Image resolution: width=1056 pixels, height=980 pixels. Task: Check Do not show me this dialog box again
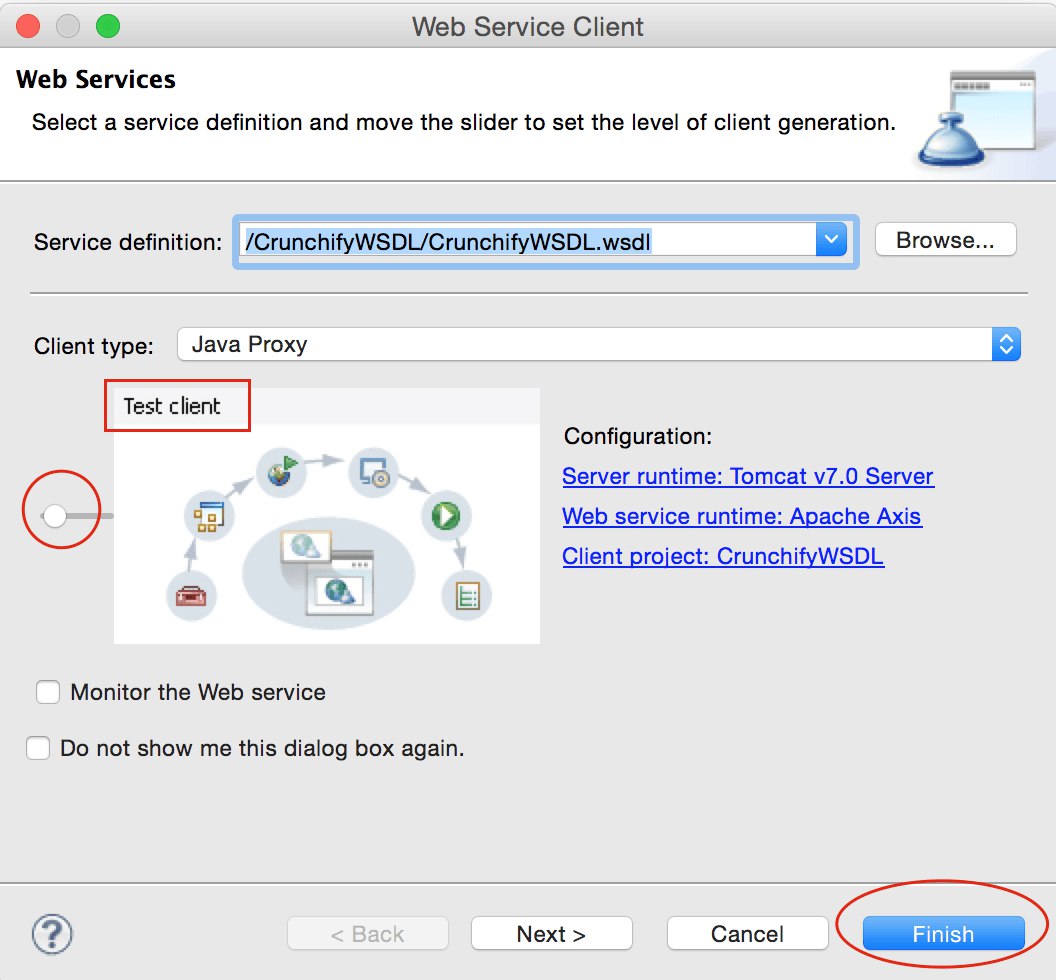click(38, 748)
